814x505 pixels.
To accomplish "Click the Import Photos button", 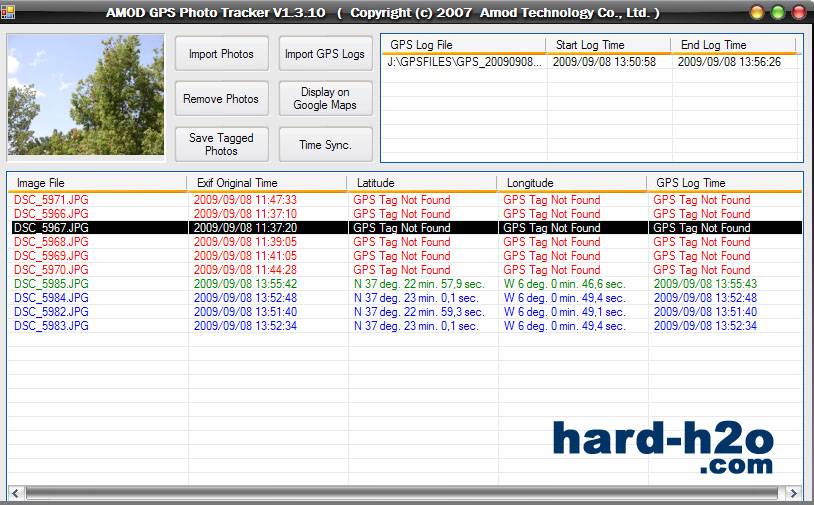I will coord(222,53).
